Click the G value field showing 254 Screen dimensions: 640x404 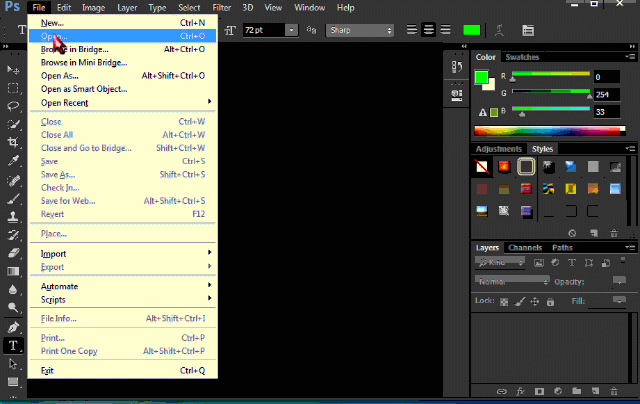(607, 95)
